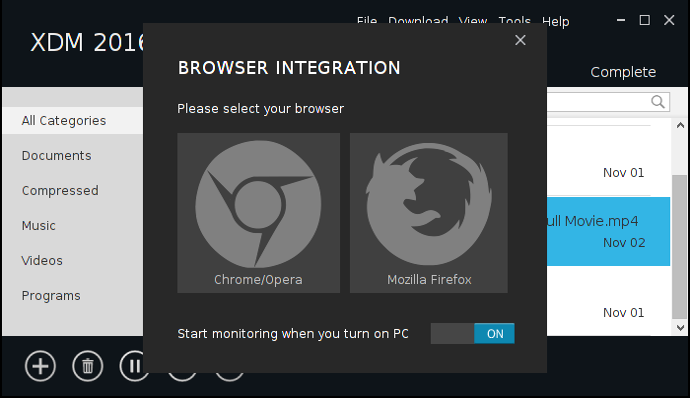Click the scrollbar down arrow
Image resolution: width=690 pixels, height=398 pixels.
tap(680, 328)
